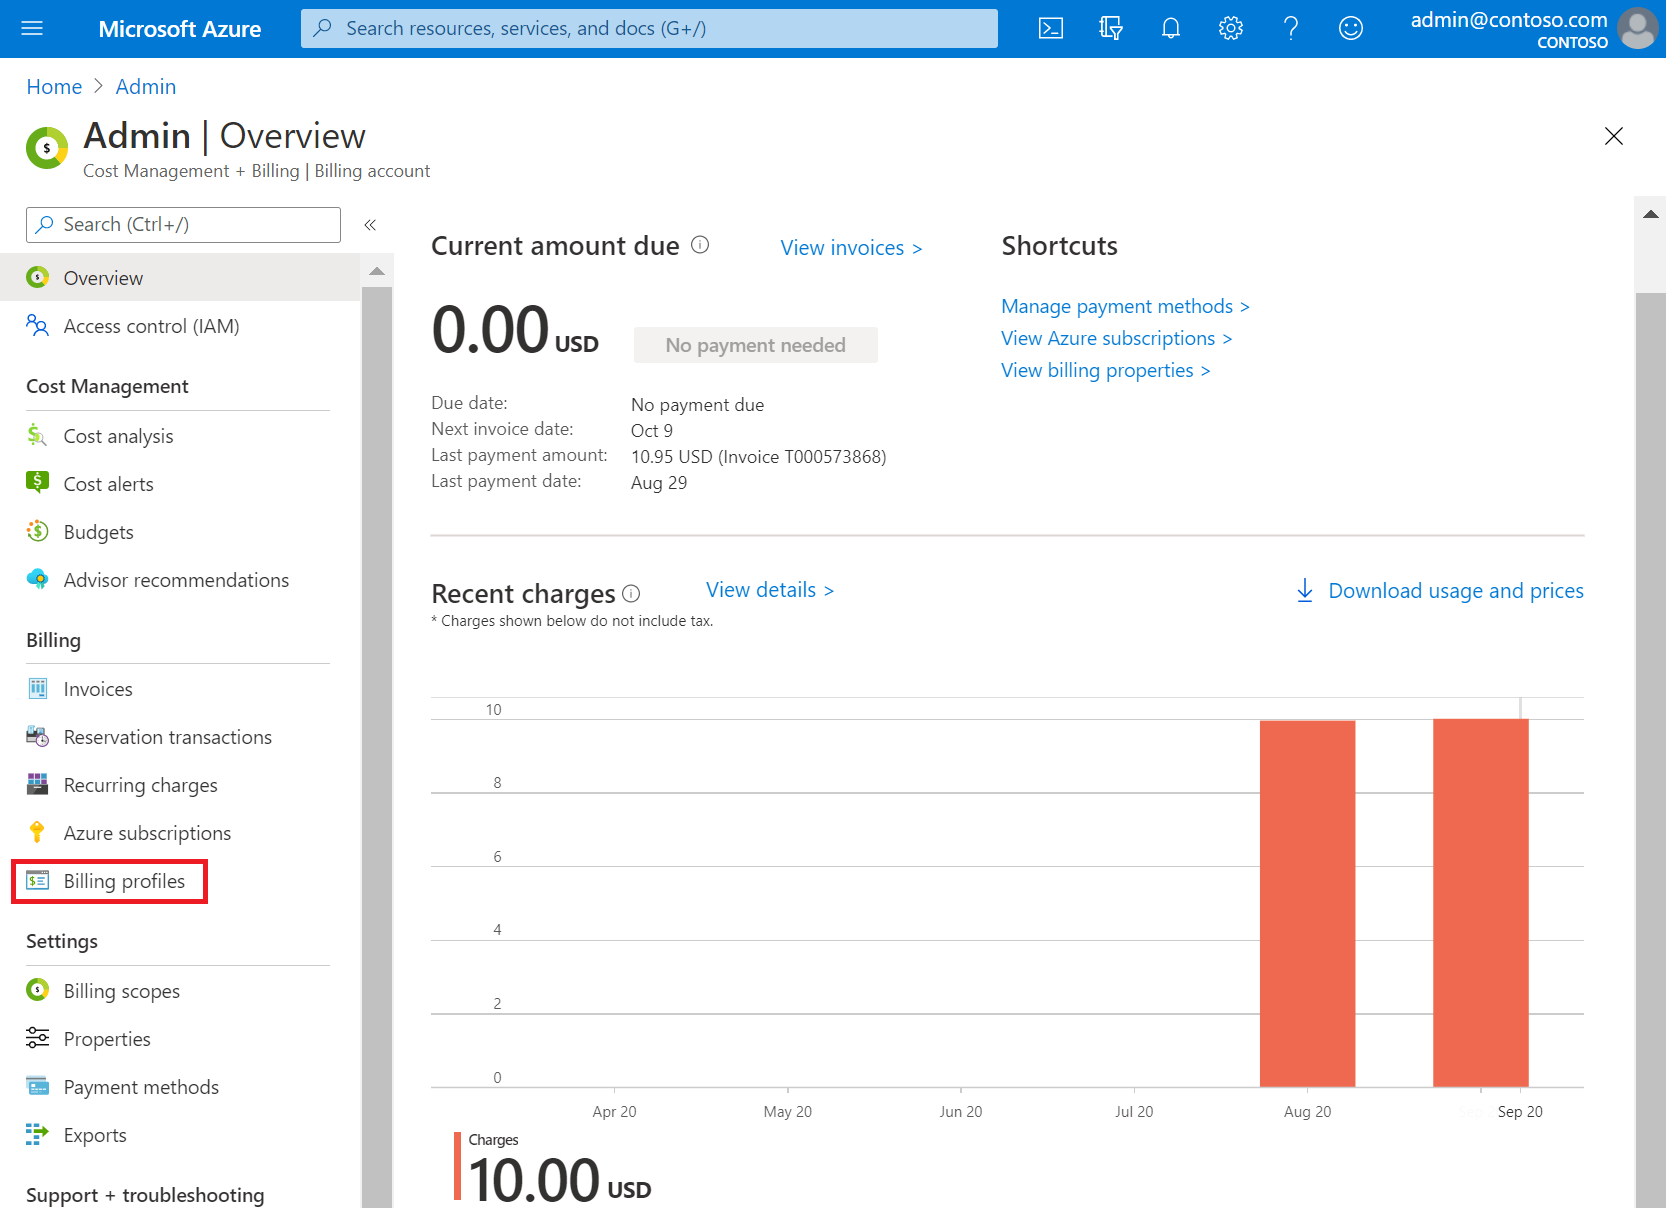The image size is (1666, 1208).
Task: Open Cloud Shell from the top bar
Action: click(1051, 28)
